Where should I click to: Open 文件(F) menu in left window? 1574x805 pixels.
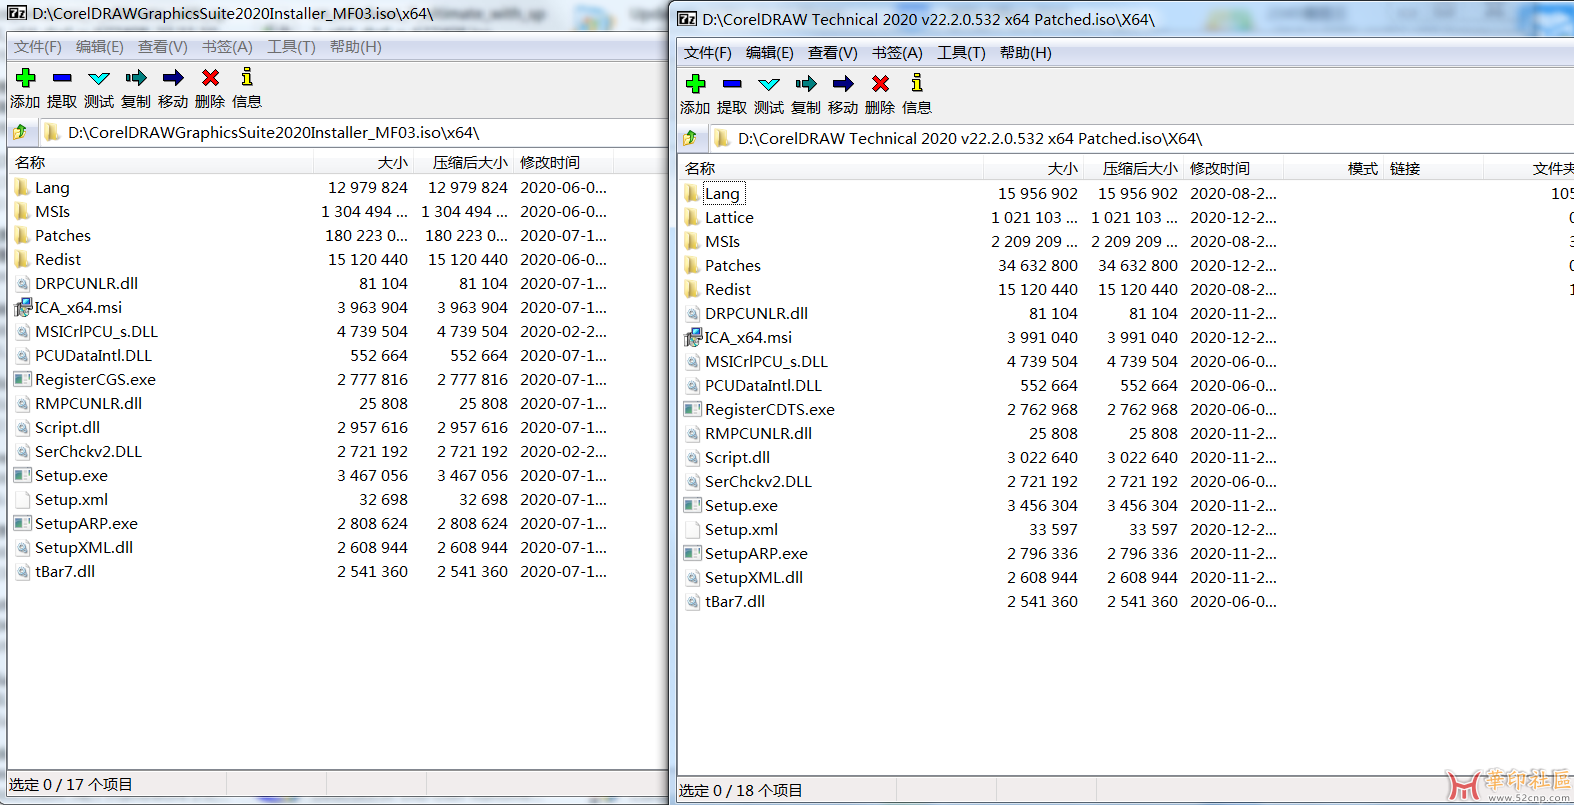click(38, 47)
